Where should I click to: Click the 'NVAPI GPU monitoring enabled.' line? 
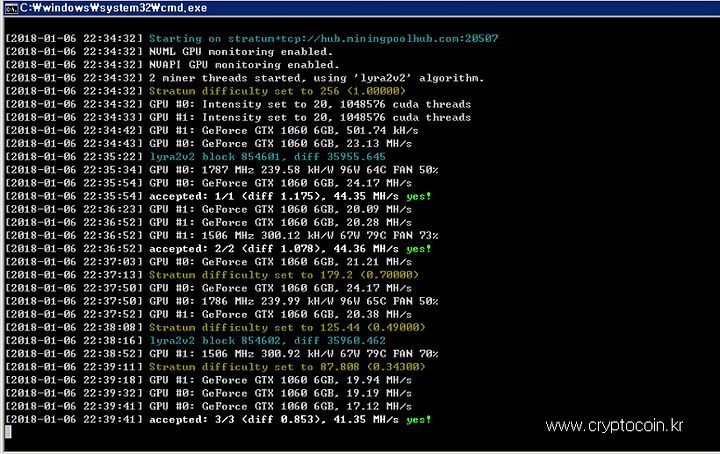coord(172,65)
